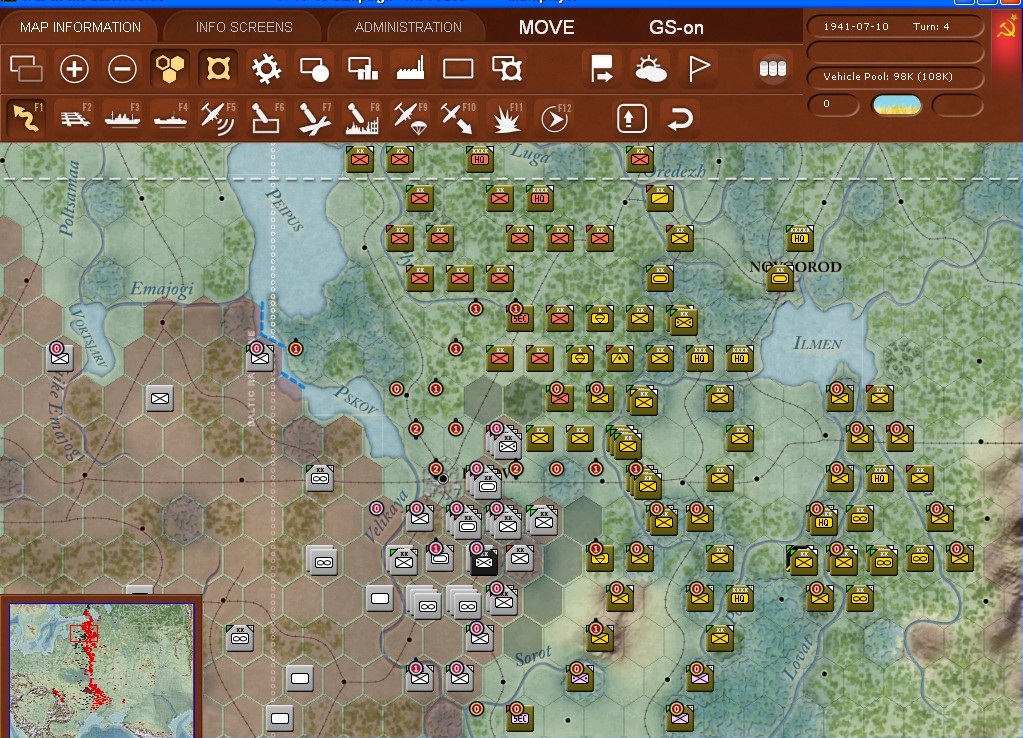Select the F7 bomb airfield mode
Screen dimensions: 1023x738
[314, 118]
